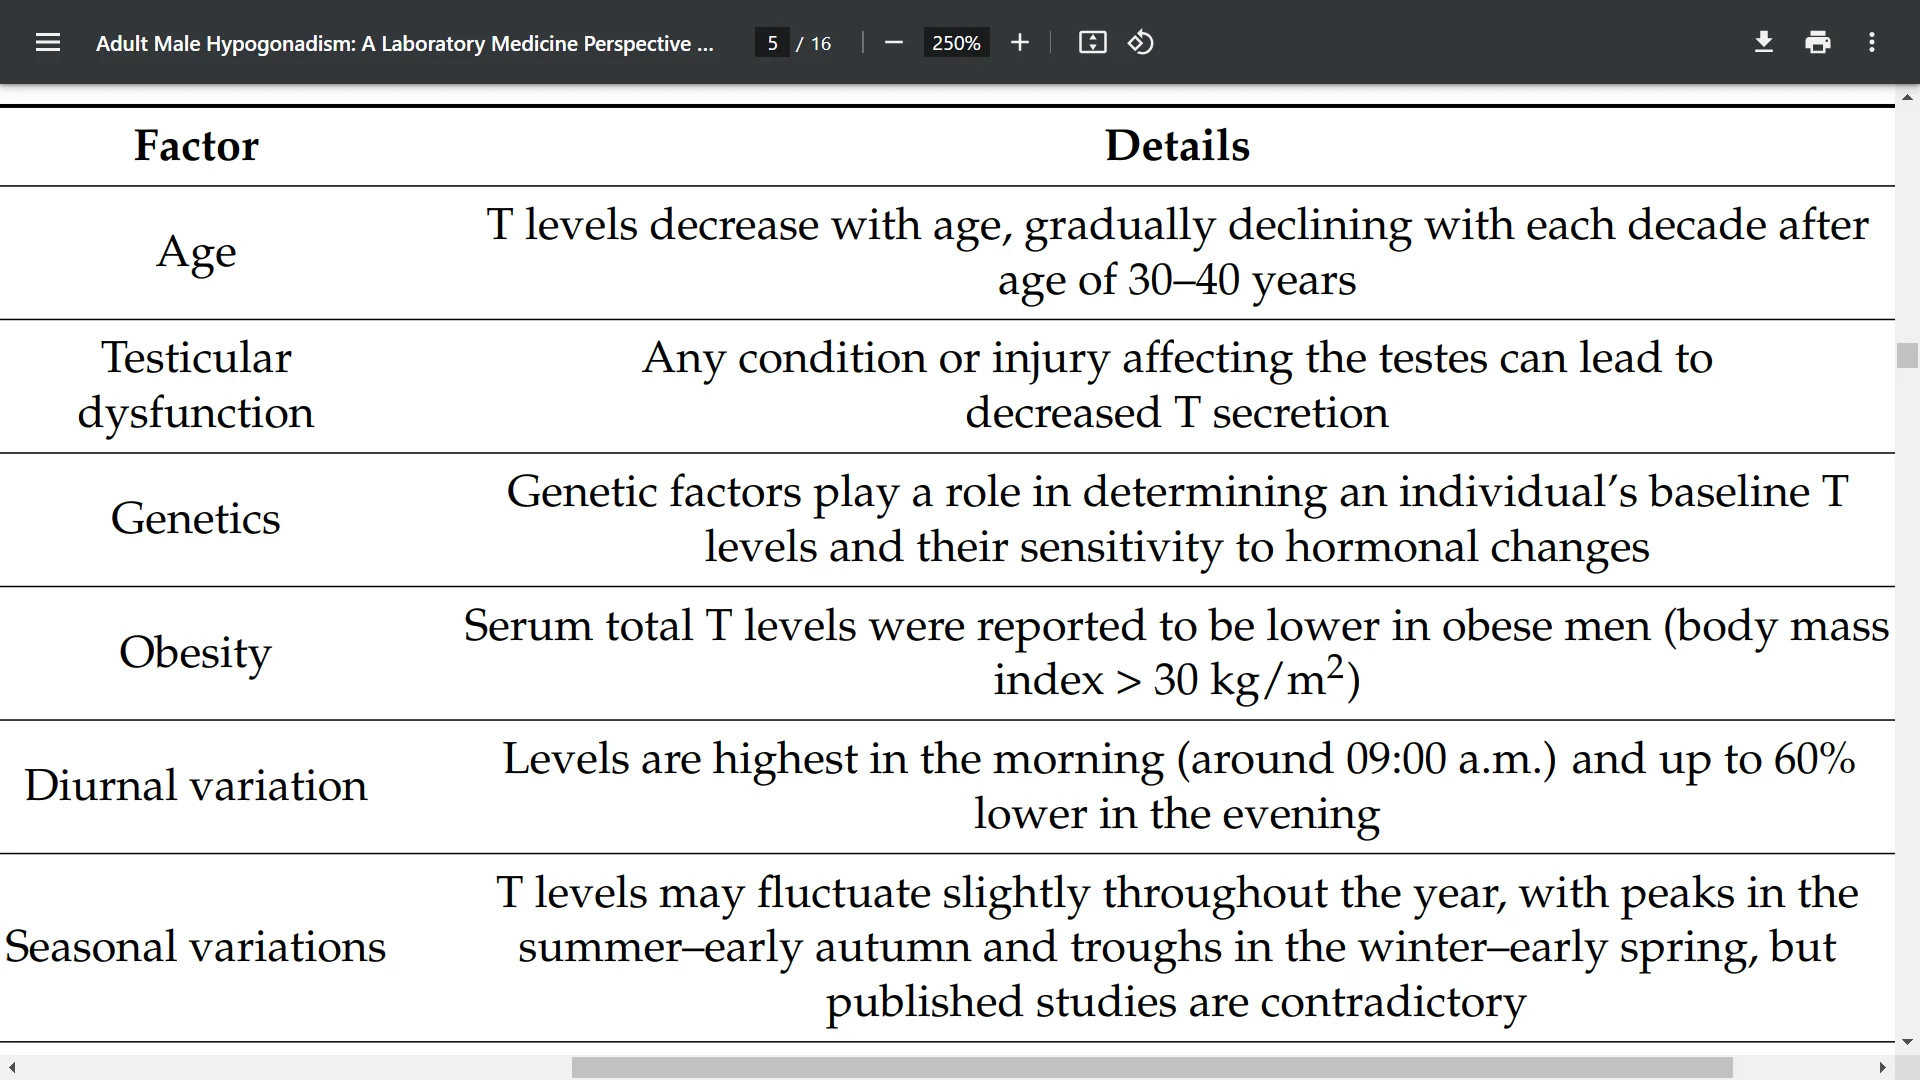
Task: Click the horizontal scrollbar thumb
Action: [1152, 1068]
